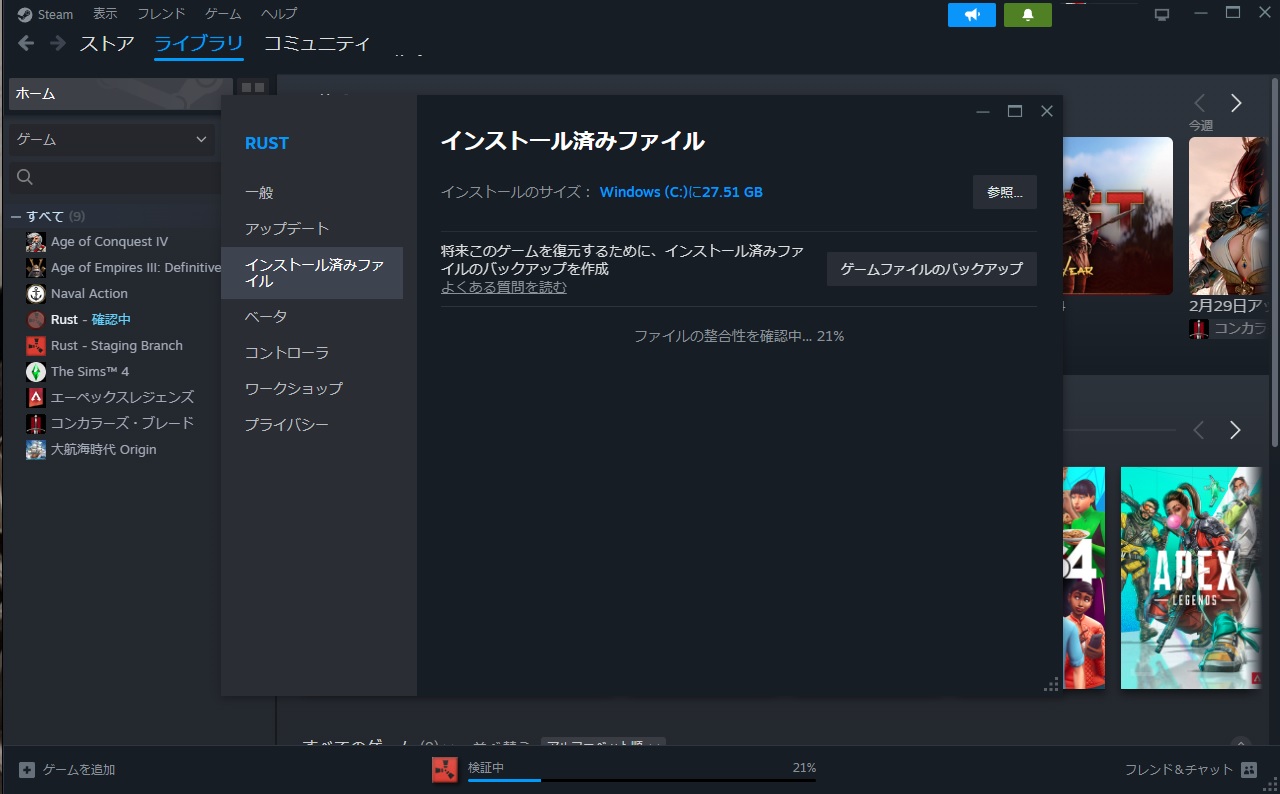Collapse the すべて games category

[x=17, y=217]
